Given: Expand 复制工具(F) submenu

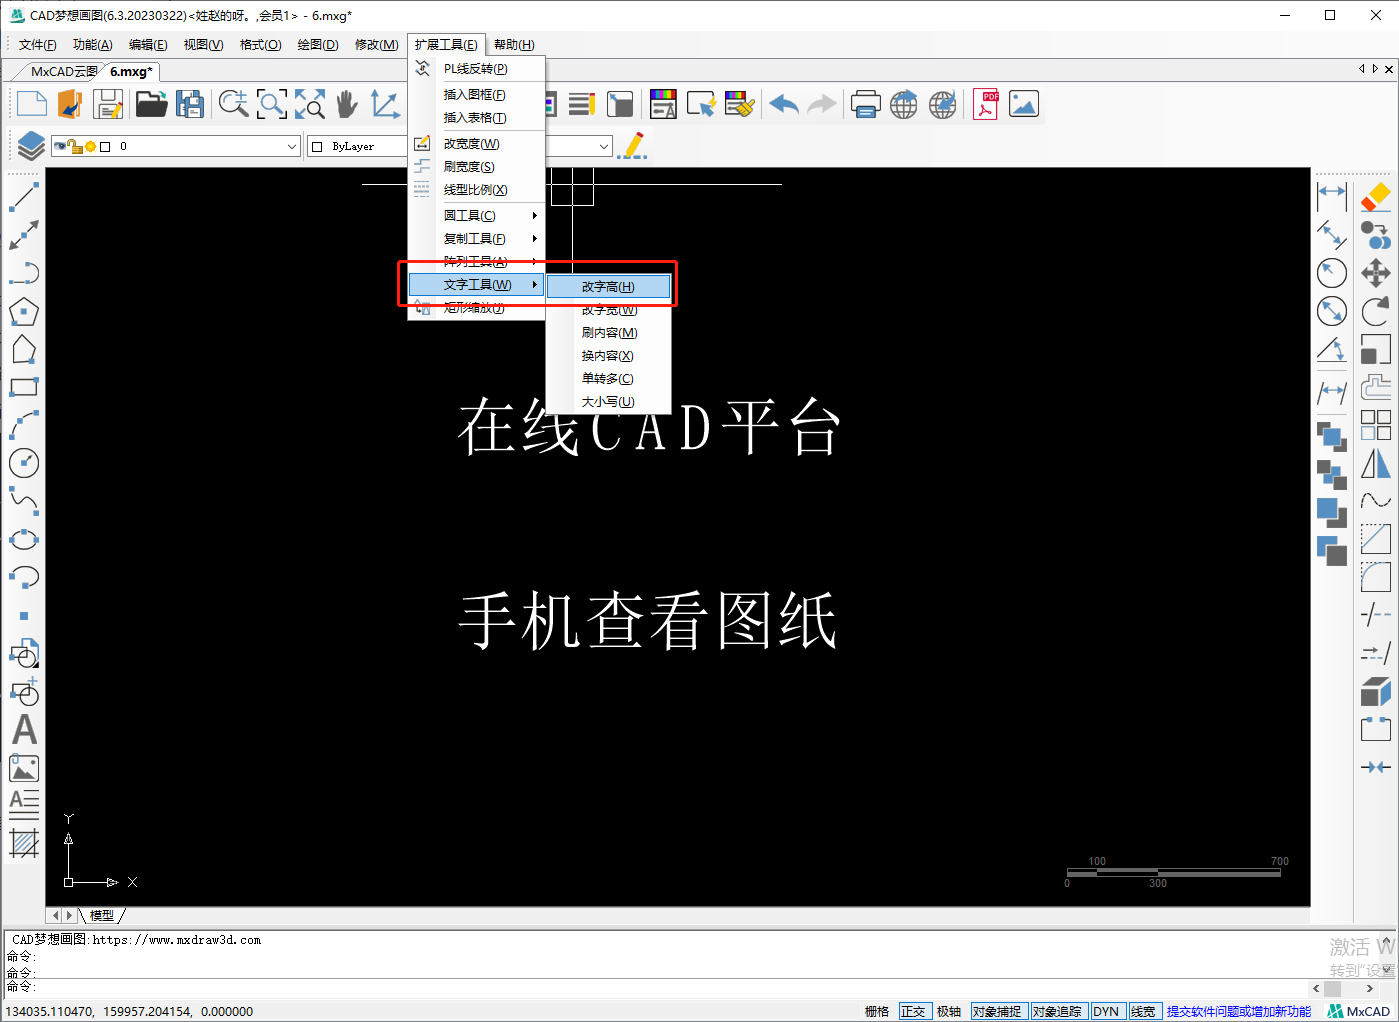Looking at the screenshot, I should [477, 238].
